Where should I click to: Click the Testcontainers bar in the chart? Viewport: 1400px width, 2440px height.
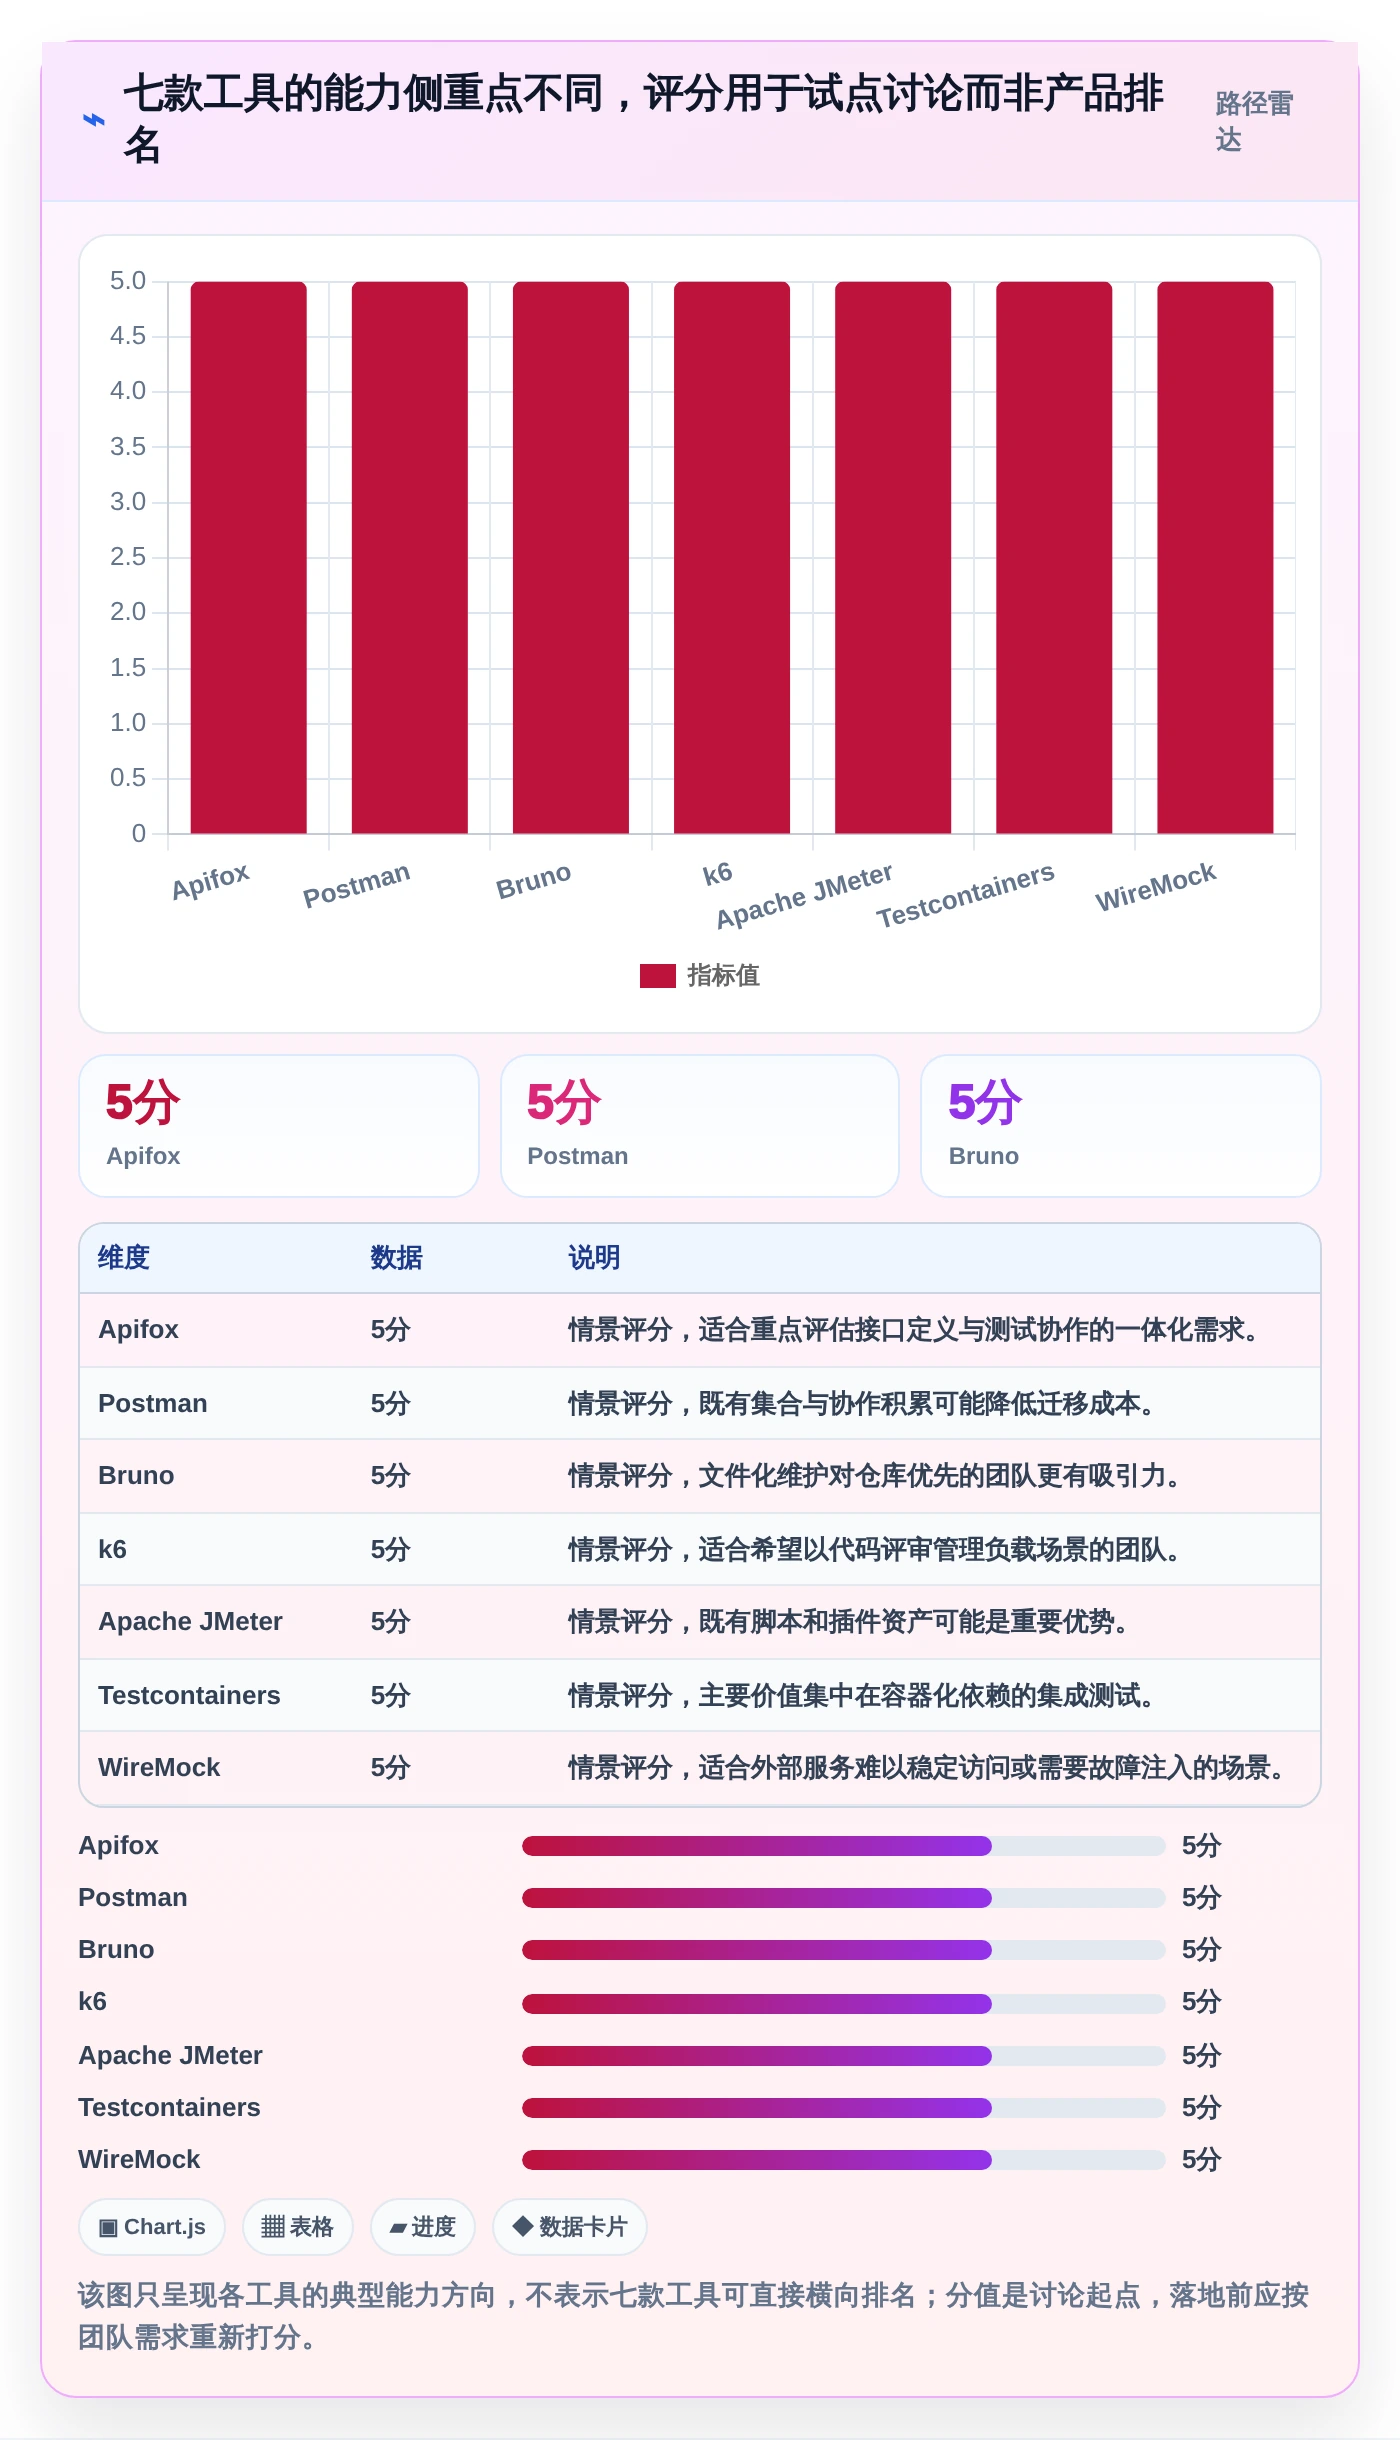click(x=1054, y=557)
